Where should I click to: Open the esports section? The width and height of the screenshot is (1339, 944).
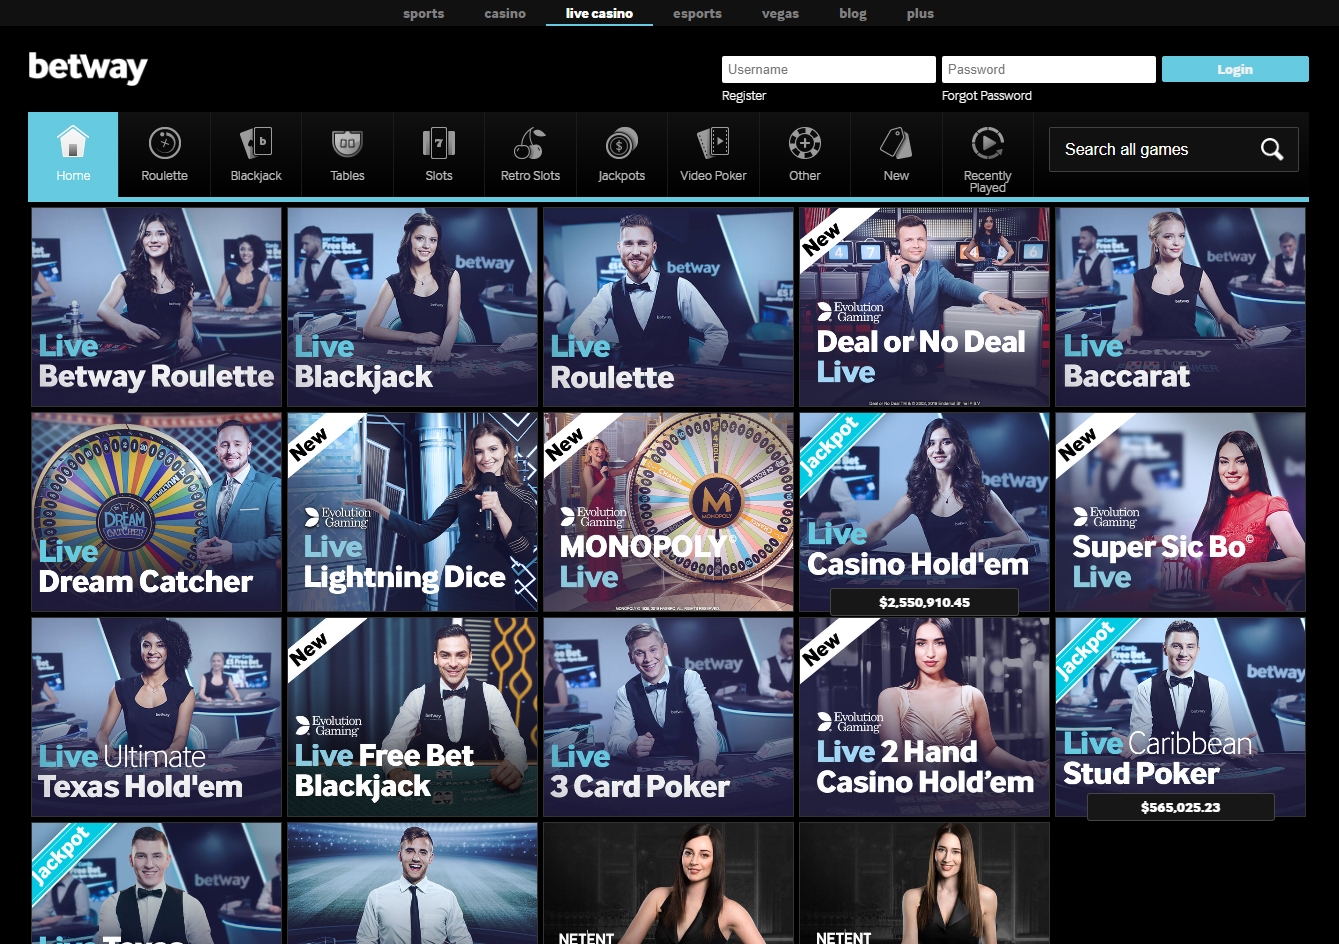coord(697,13)
